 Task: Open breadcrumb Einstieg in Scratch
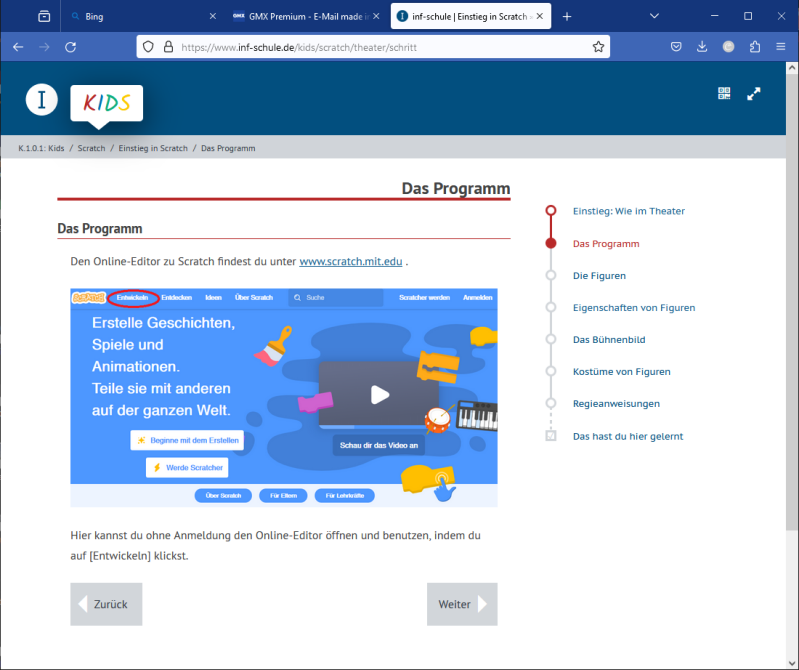point(153,148)
